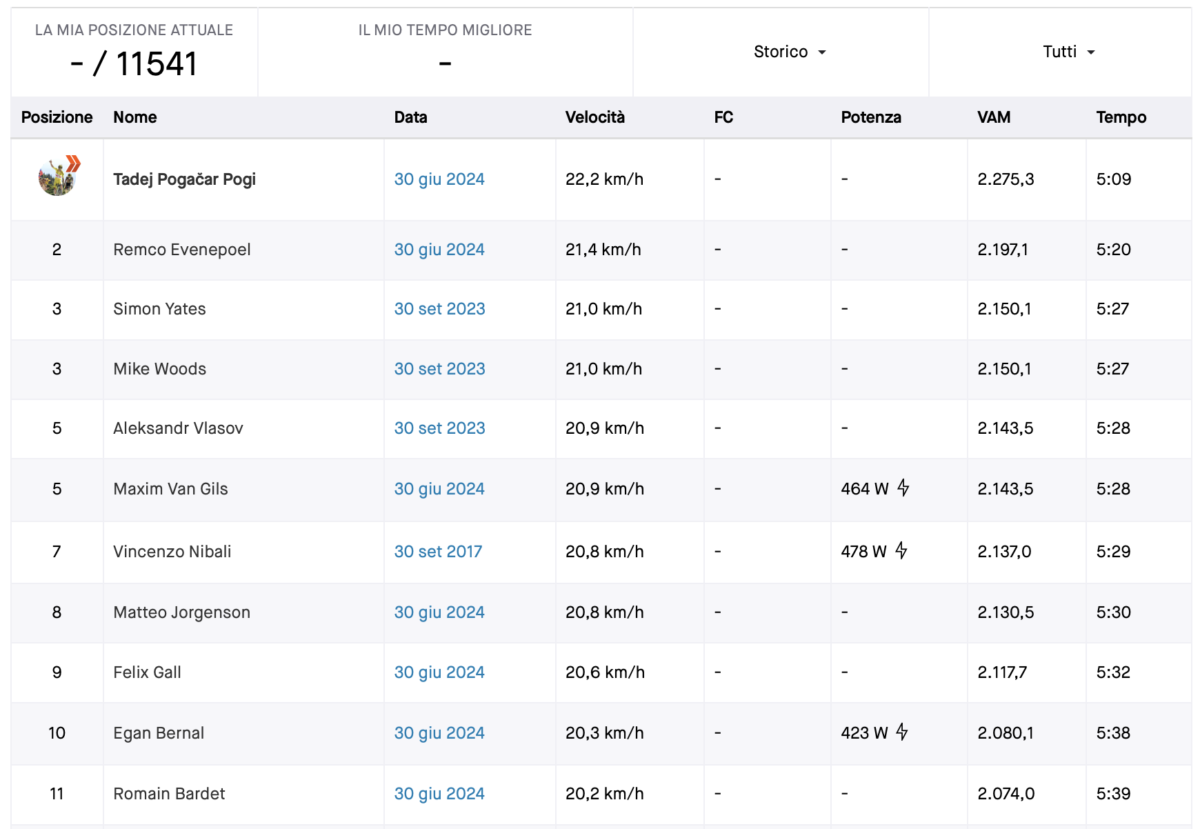Click Mike Woods' 30 set 2023 date link
1200x829 pixels.
point(439,368)
